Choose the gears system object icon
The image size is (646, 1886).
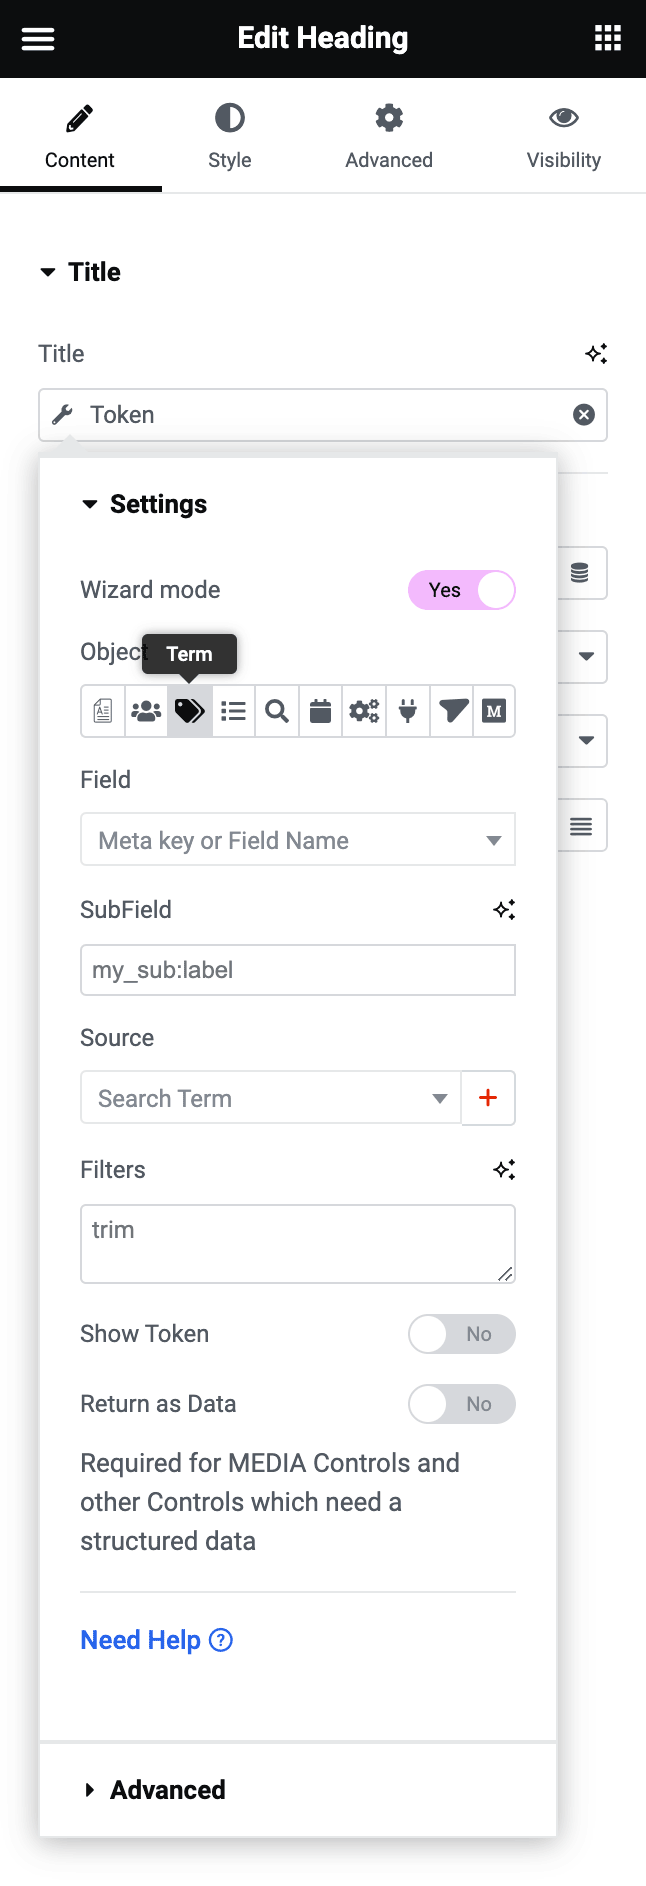364,711
